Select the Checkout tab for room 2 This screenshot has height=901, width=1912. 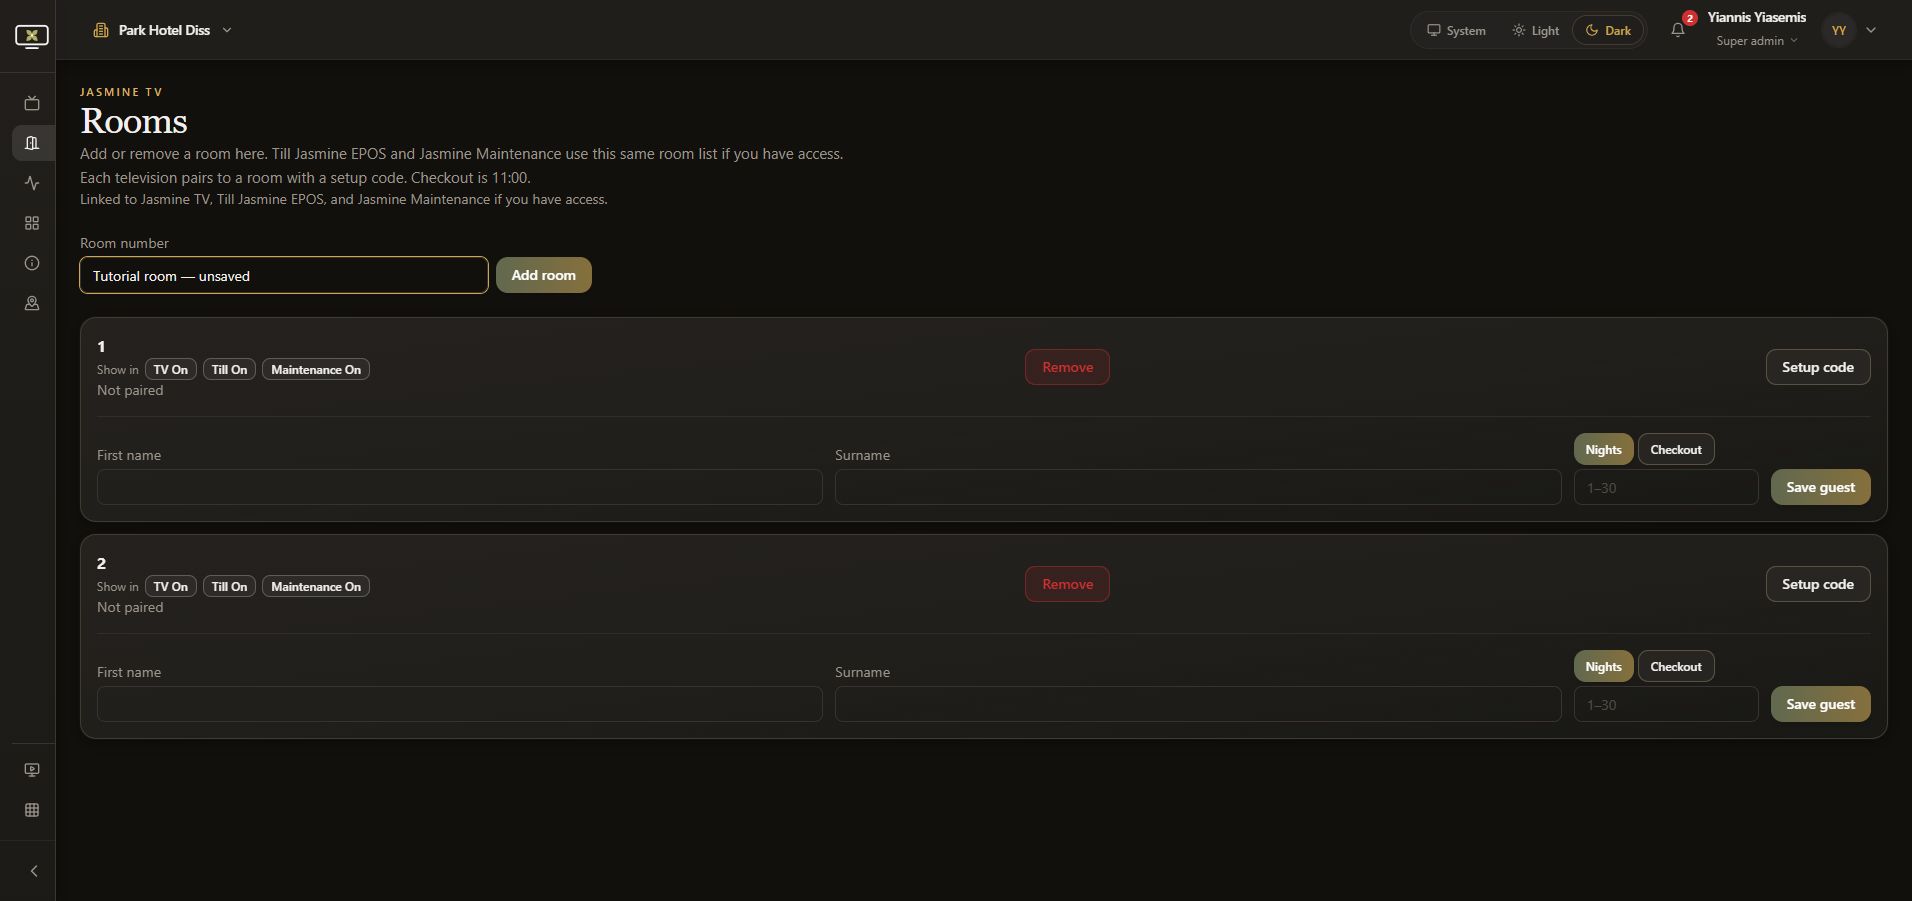(1676, 667)
